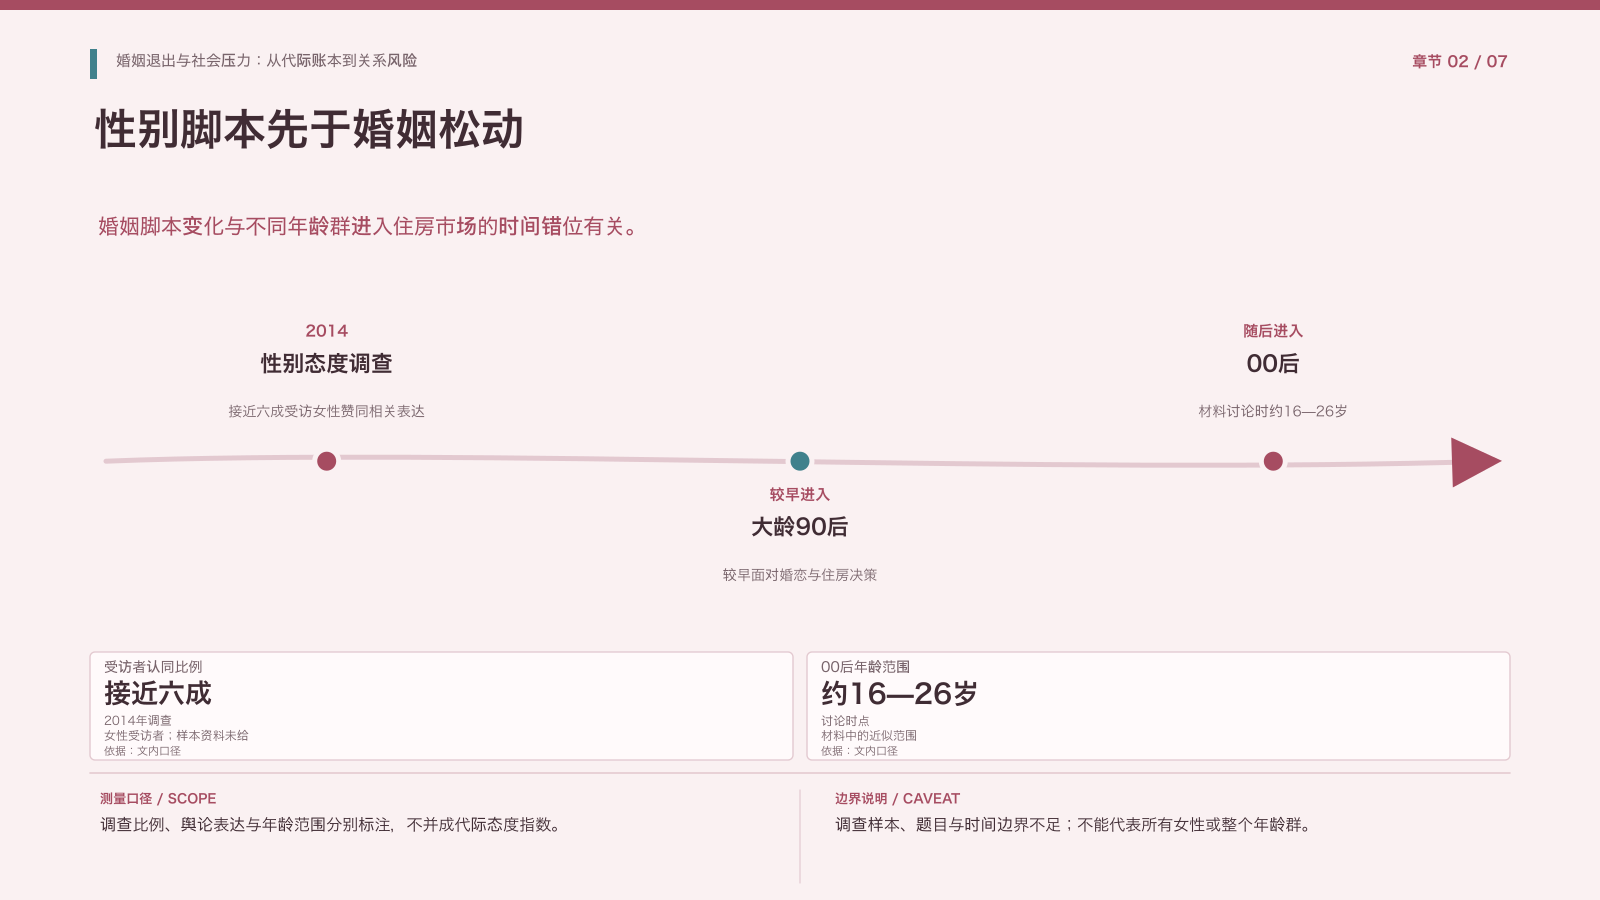Image resolution: width=1600 pixels, height=900 pixels.
Task: Click the timeline arrowhead at the end
Action: (x=1476, y=462)
